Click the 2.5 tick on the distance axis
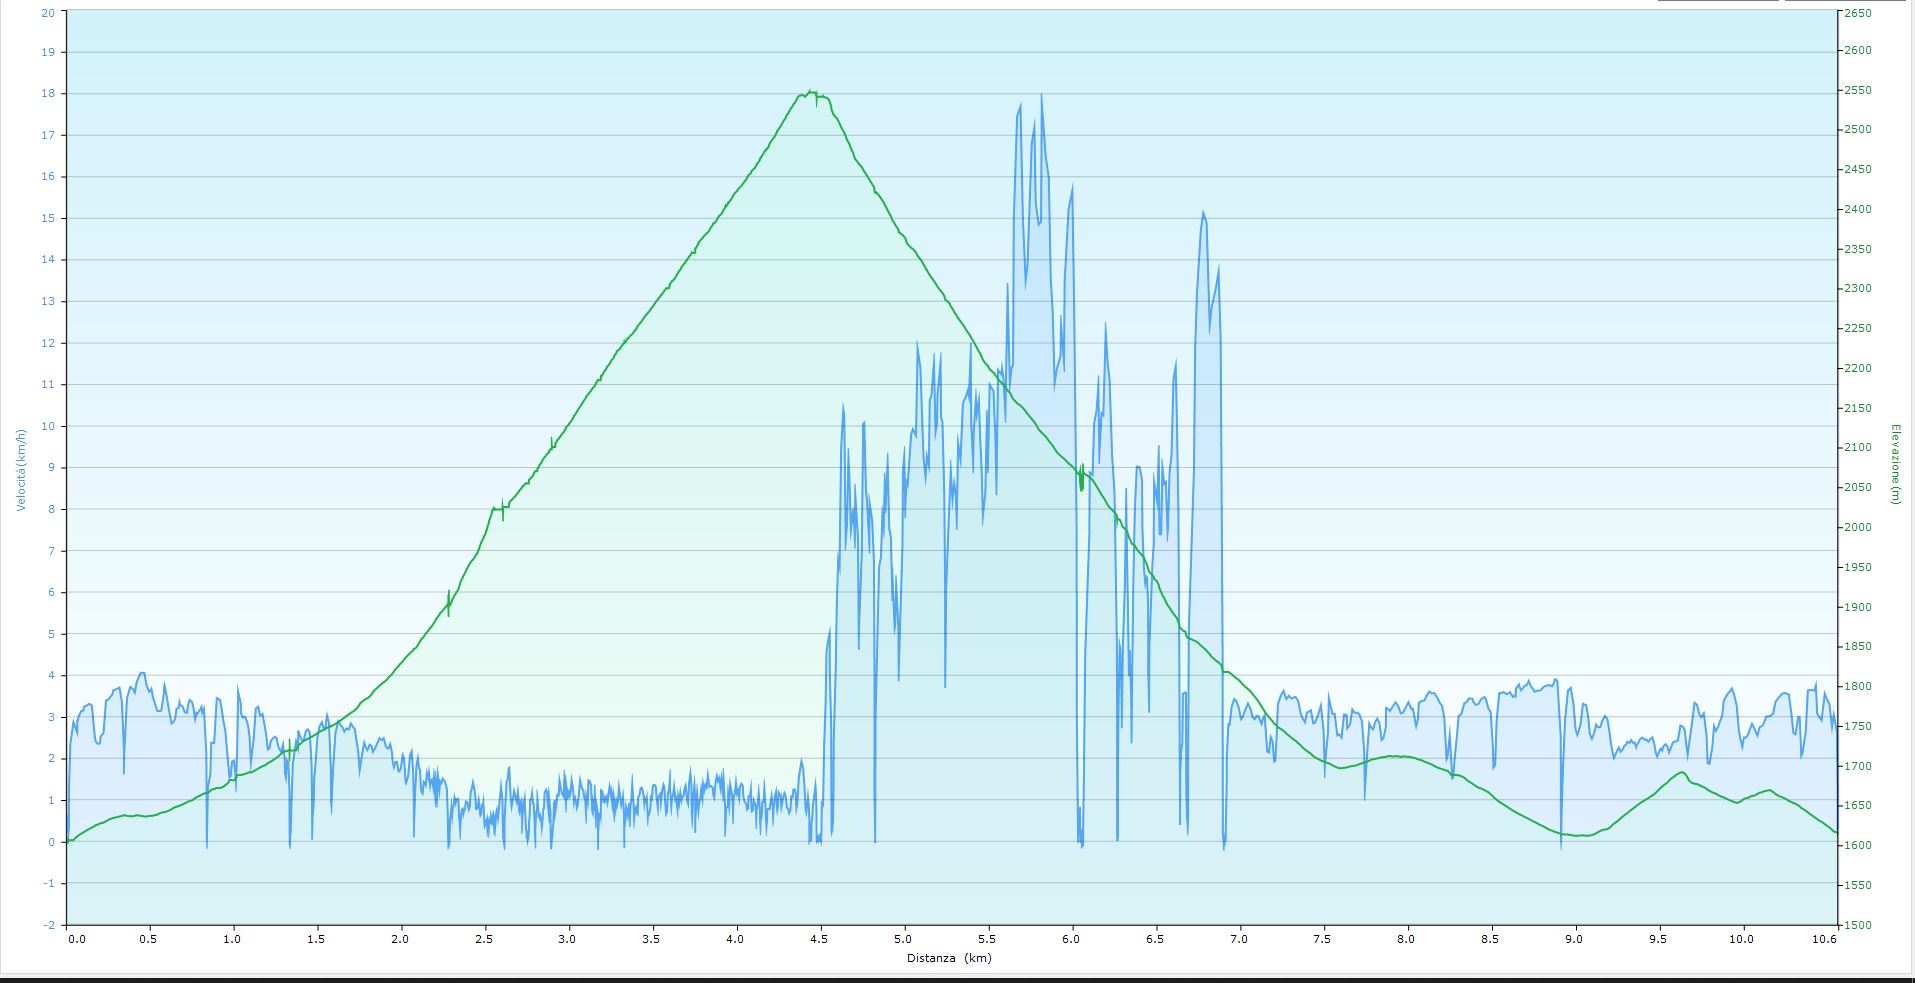 pos(484,939)
